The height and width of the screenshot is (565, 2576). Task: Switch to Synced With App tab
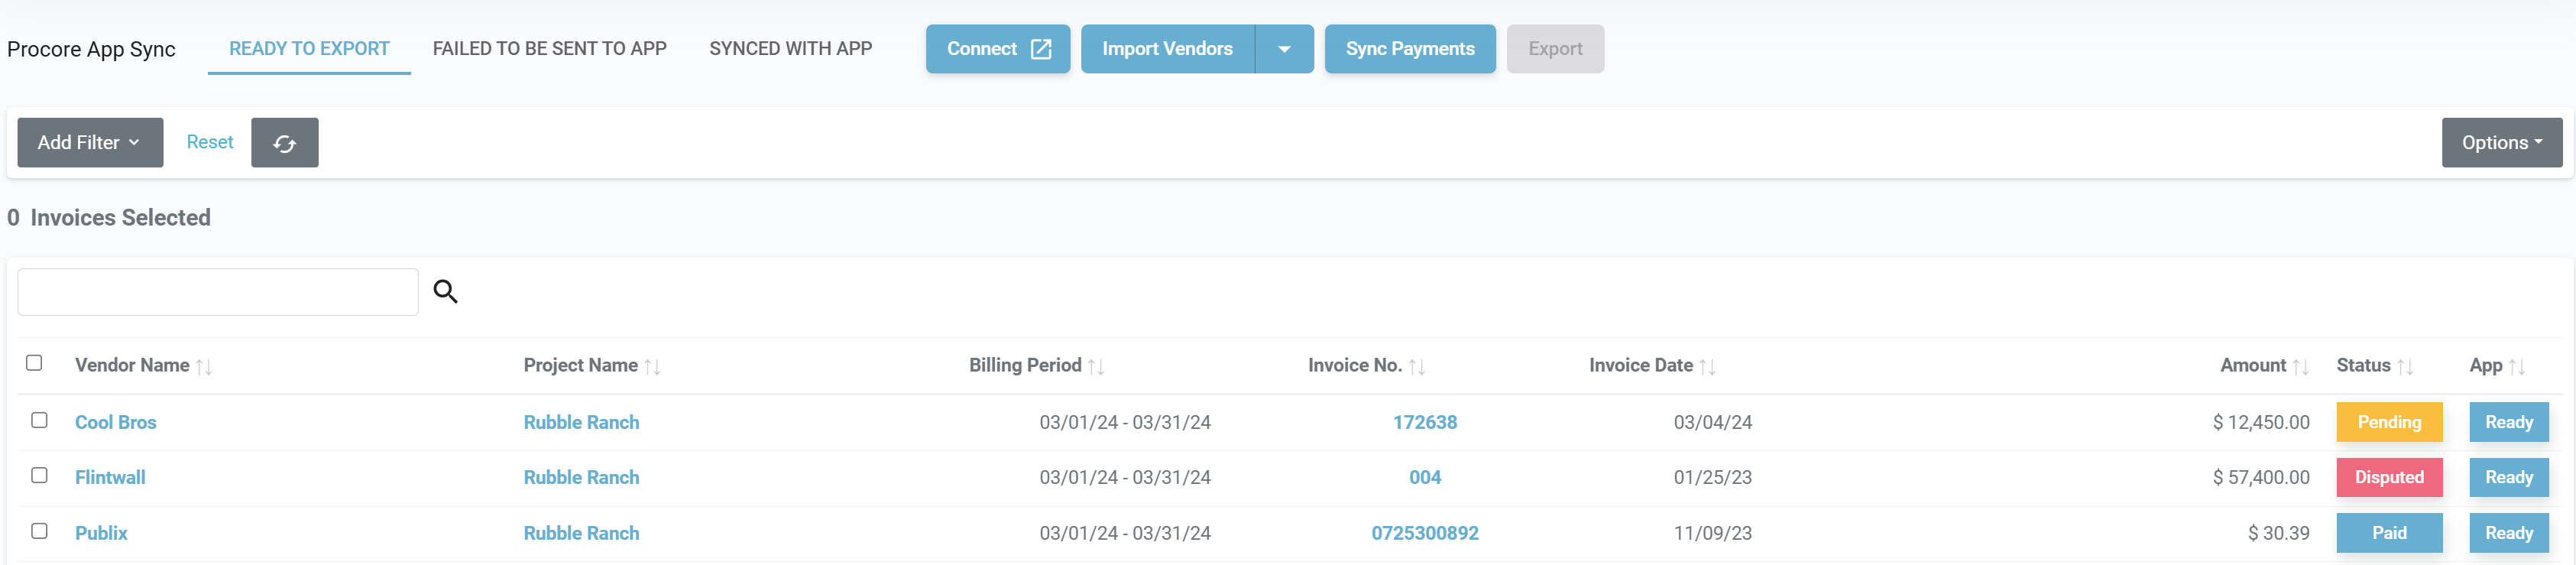click(x=790, y=49)
